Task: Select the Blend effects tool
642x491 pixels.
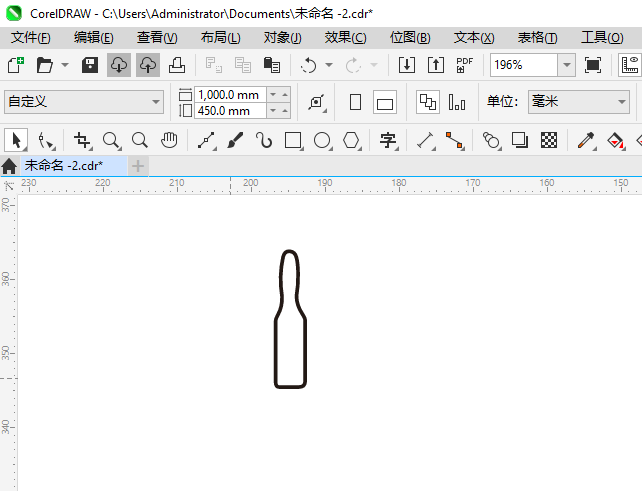Action: tap(491, 140)
